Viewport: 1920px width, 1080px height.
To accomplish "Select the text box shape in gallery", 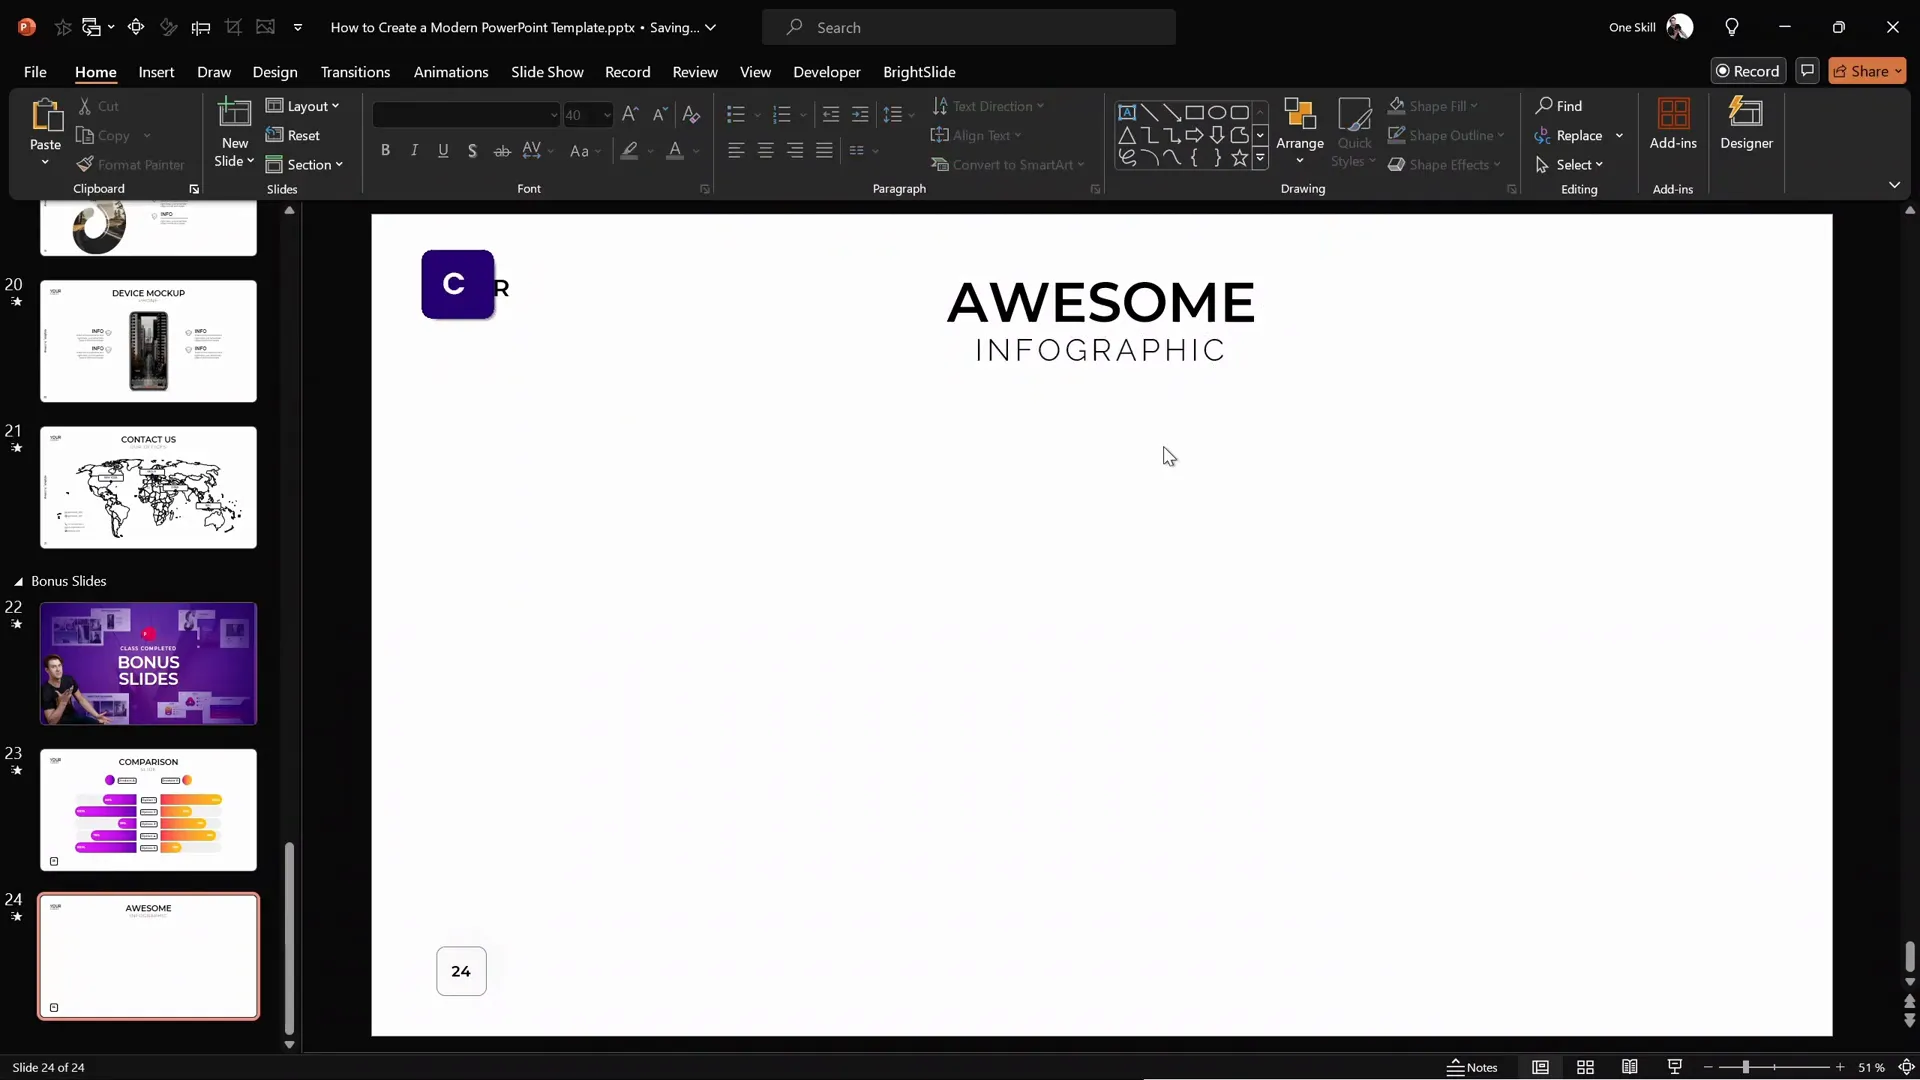I will tap(1127, 112).
